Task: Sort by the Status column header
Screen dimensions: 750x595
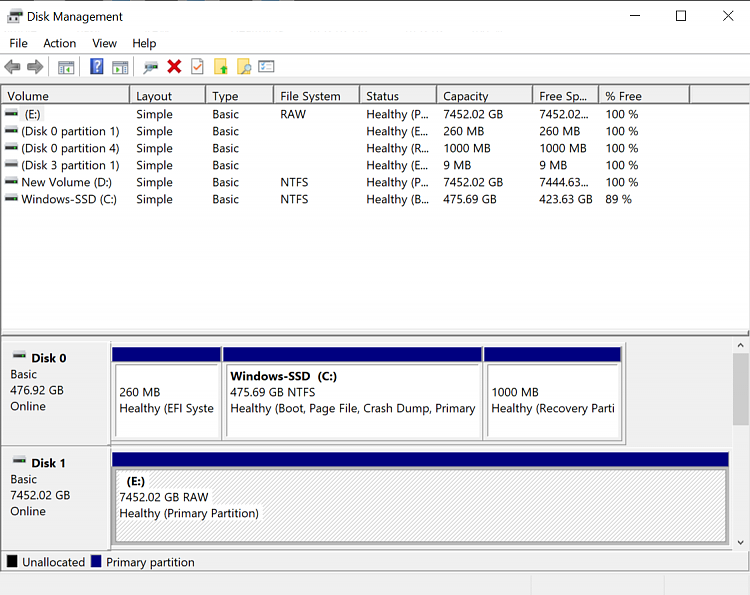Action: [x=398, y=96]
